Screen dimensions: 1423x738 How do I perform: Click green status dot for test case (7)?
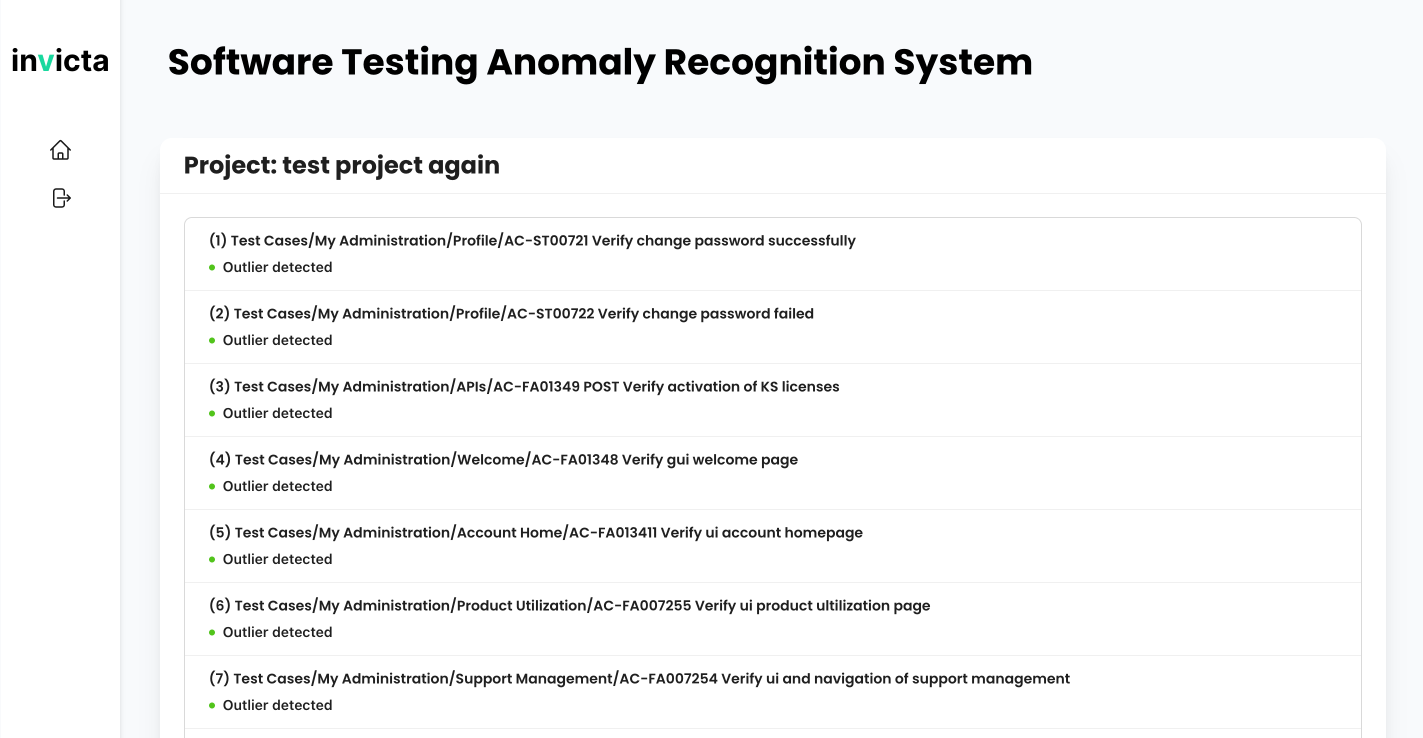[212, 706]
